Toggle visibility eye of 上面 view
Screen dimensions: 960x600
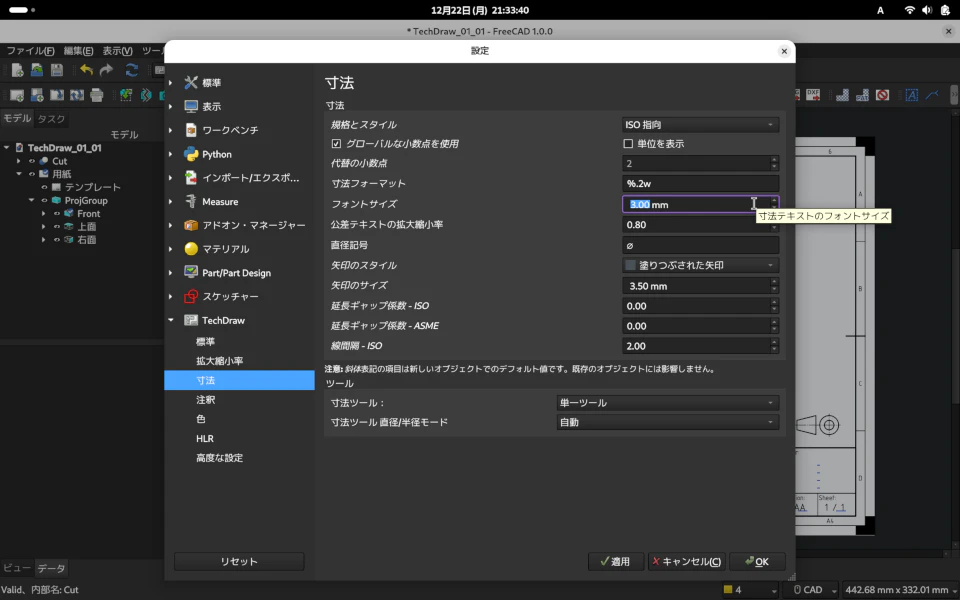tap(56, 227)
